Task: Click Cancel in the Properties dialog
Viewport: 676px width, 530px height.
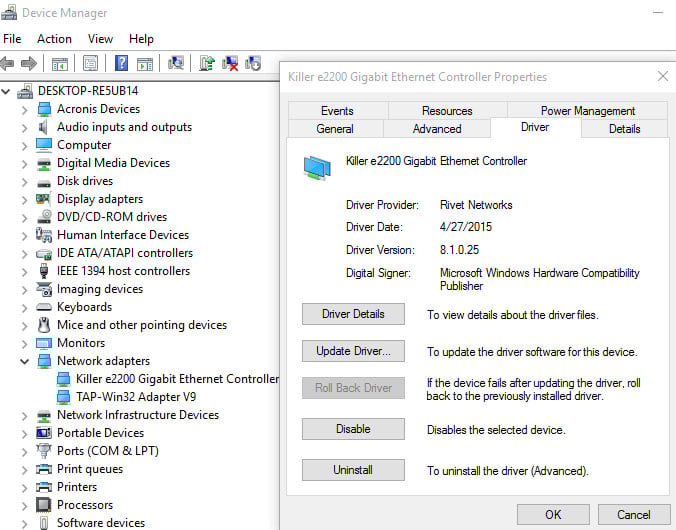Action: pyautogui.click(x=633, y=514)
